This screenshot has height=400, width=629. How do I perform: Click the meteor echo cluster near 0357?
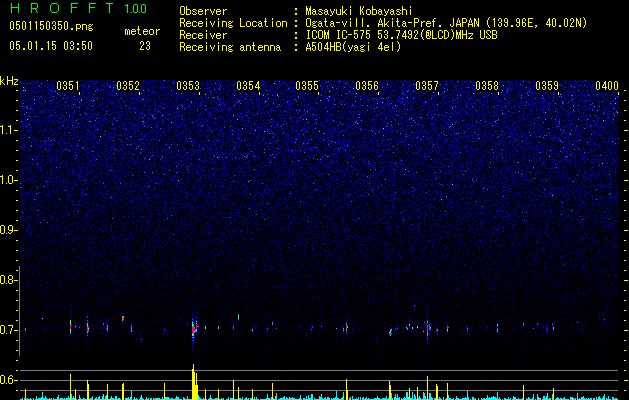coord(428,329)
